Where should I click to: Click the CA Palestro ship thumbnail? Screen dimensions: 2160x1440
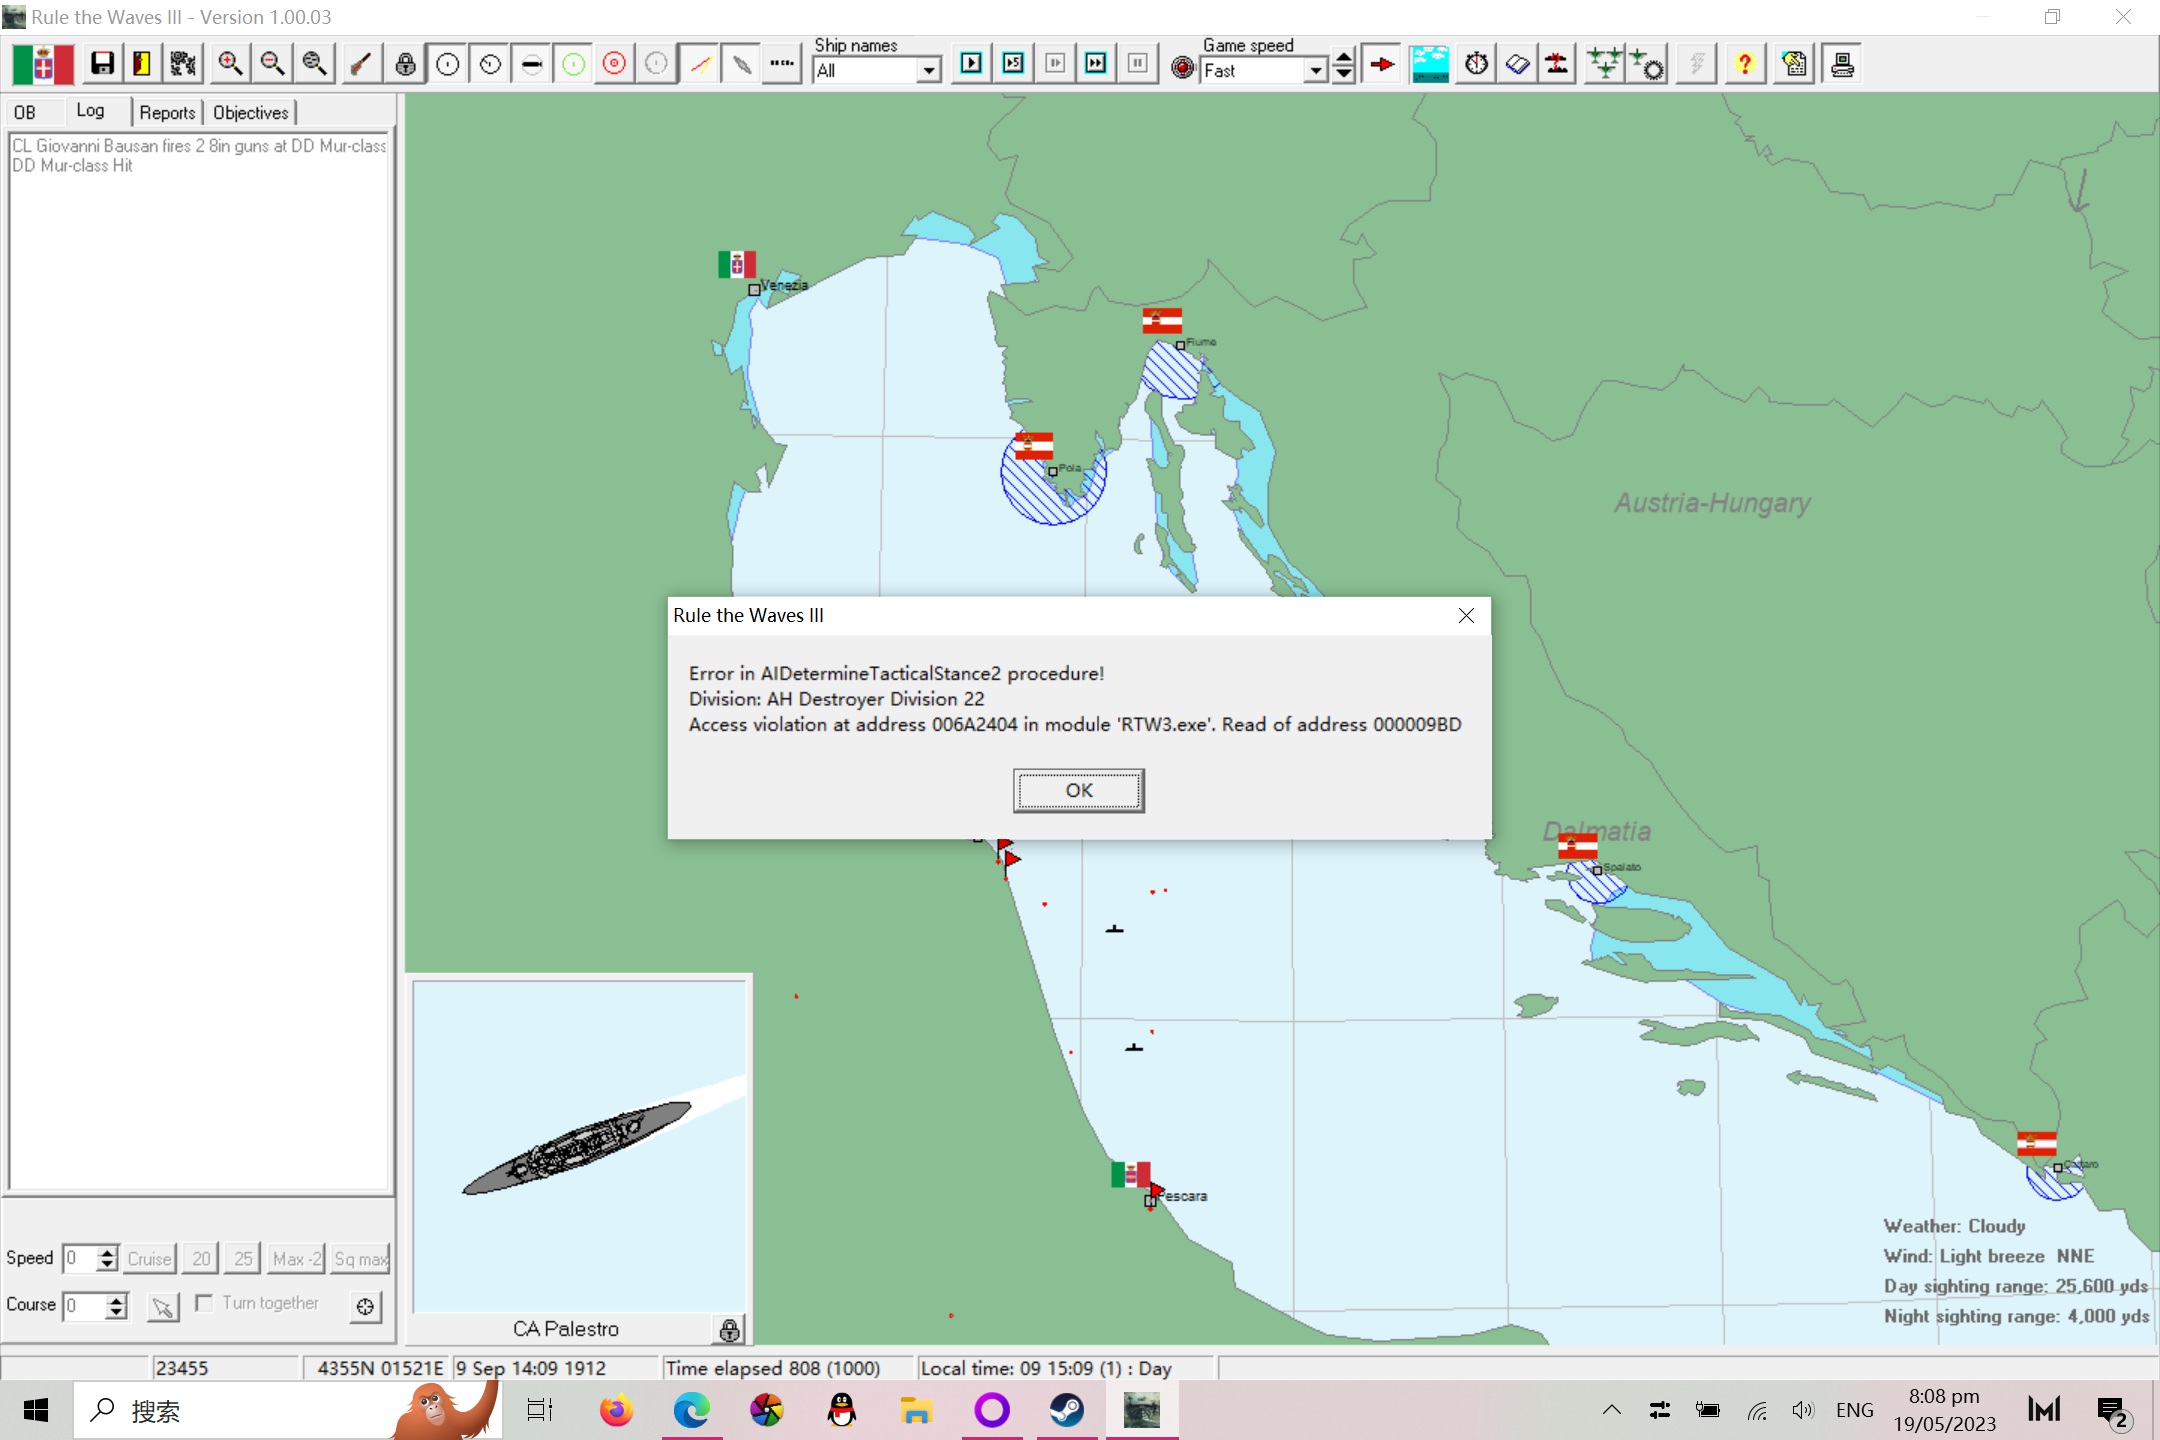click(x=579, y=1146)
